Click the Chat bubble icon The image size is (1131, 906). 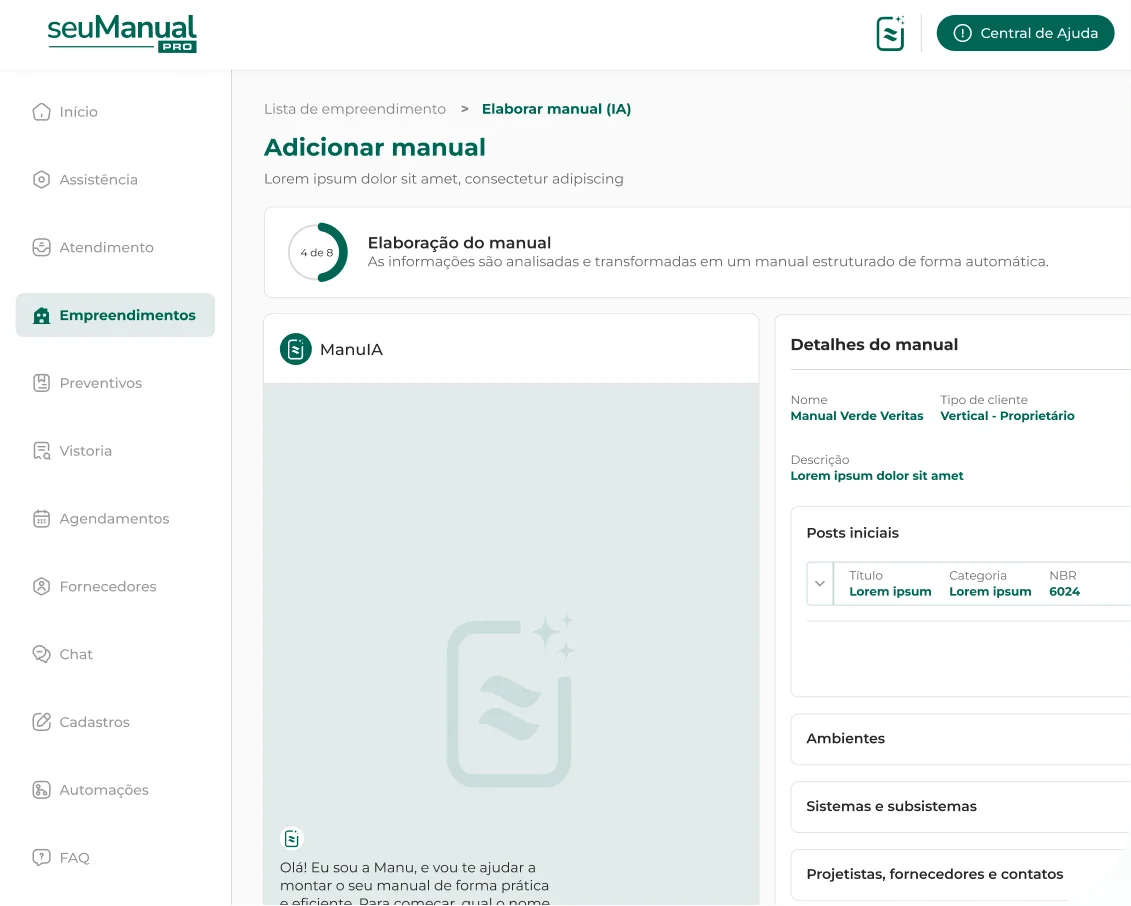coord(42,654)
